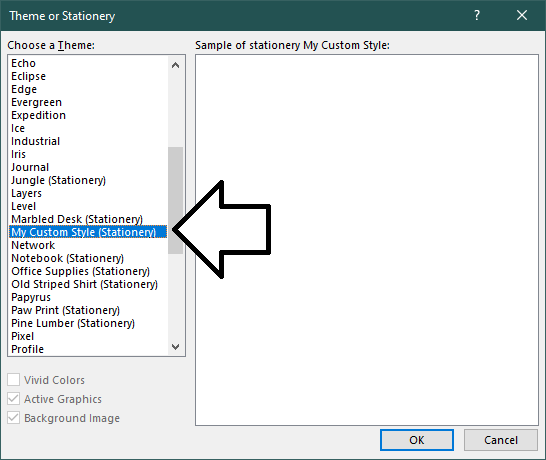Screen dimensions: 546x460
Task: Click the theme list scroll up arrow
Action: 176,65
